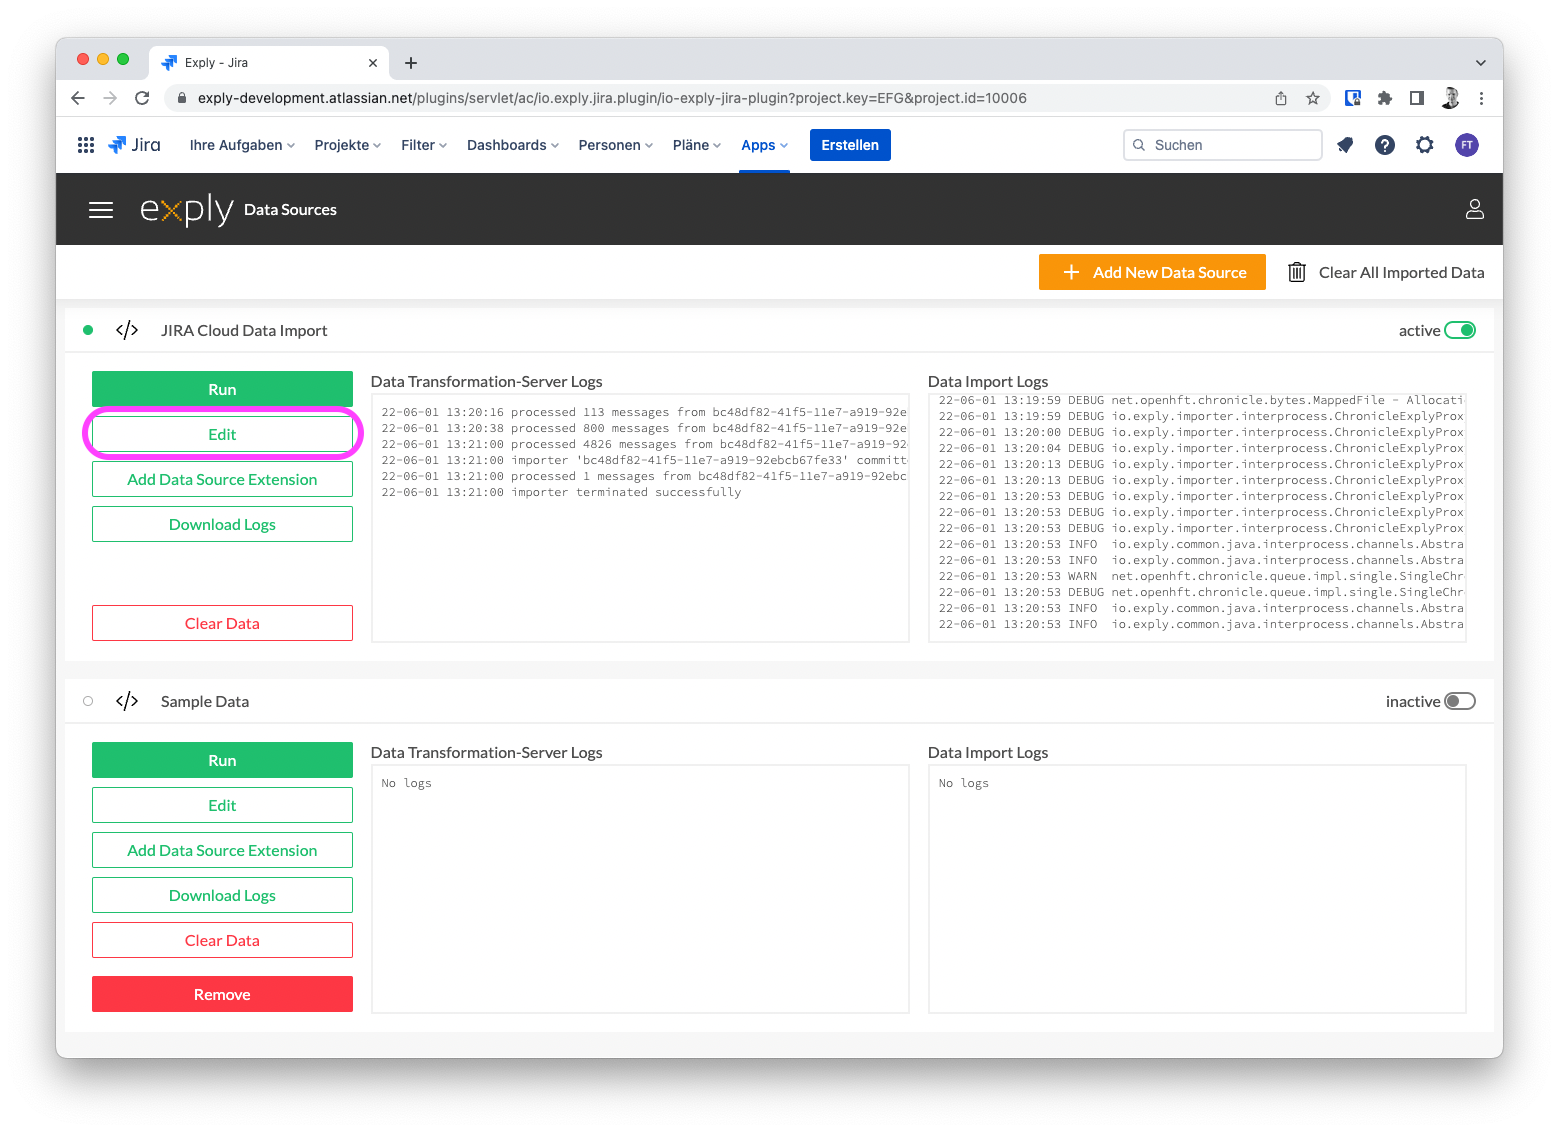Click the Jira logo

(x=134, y=145)
